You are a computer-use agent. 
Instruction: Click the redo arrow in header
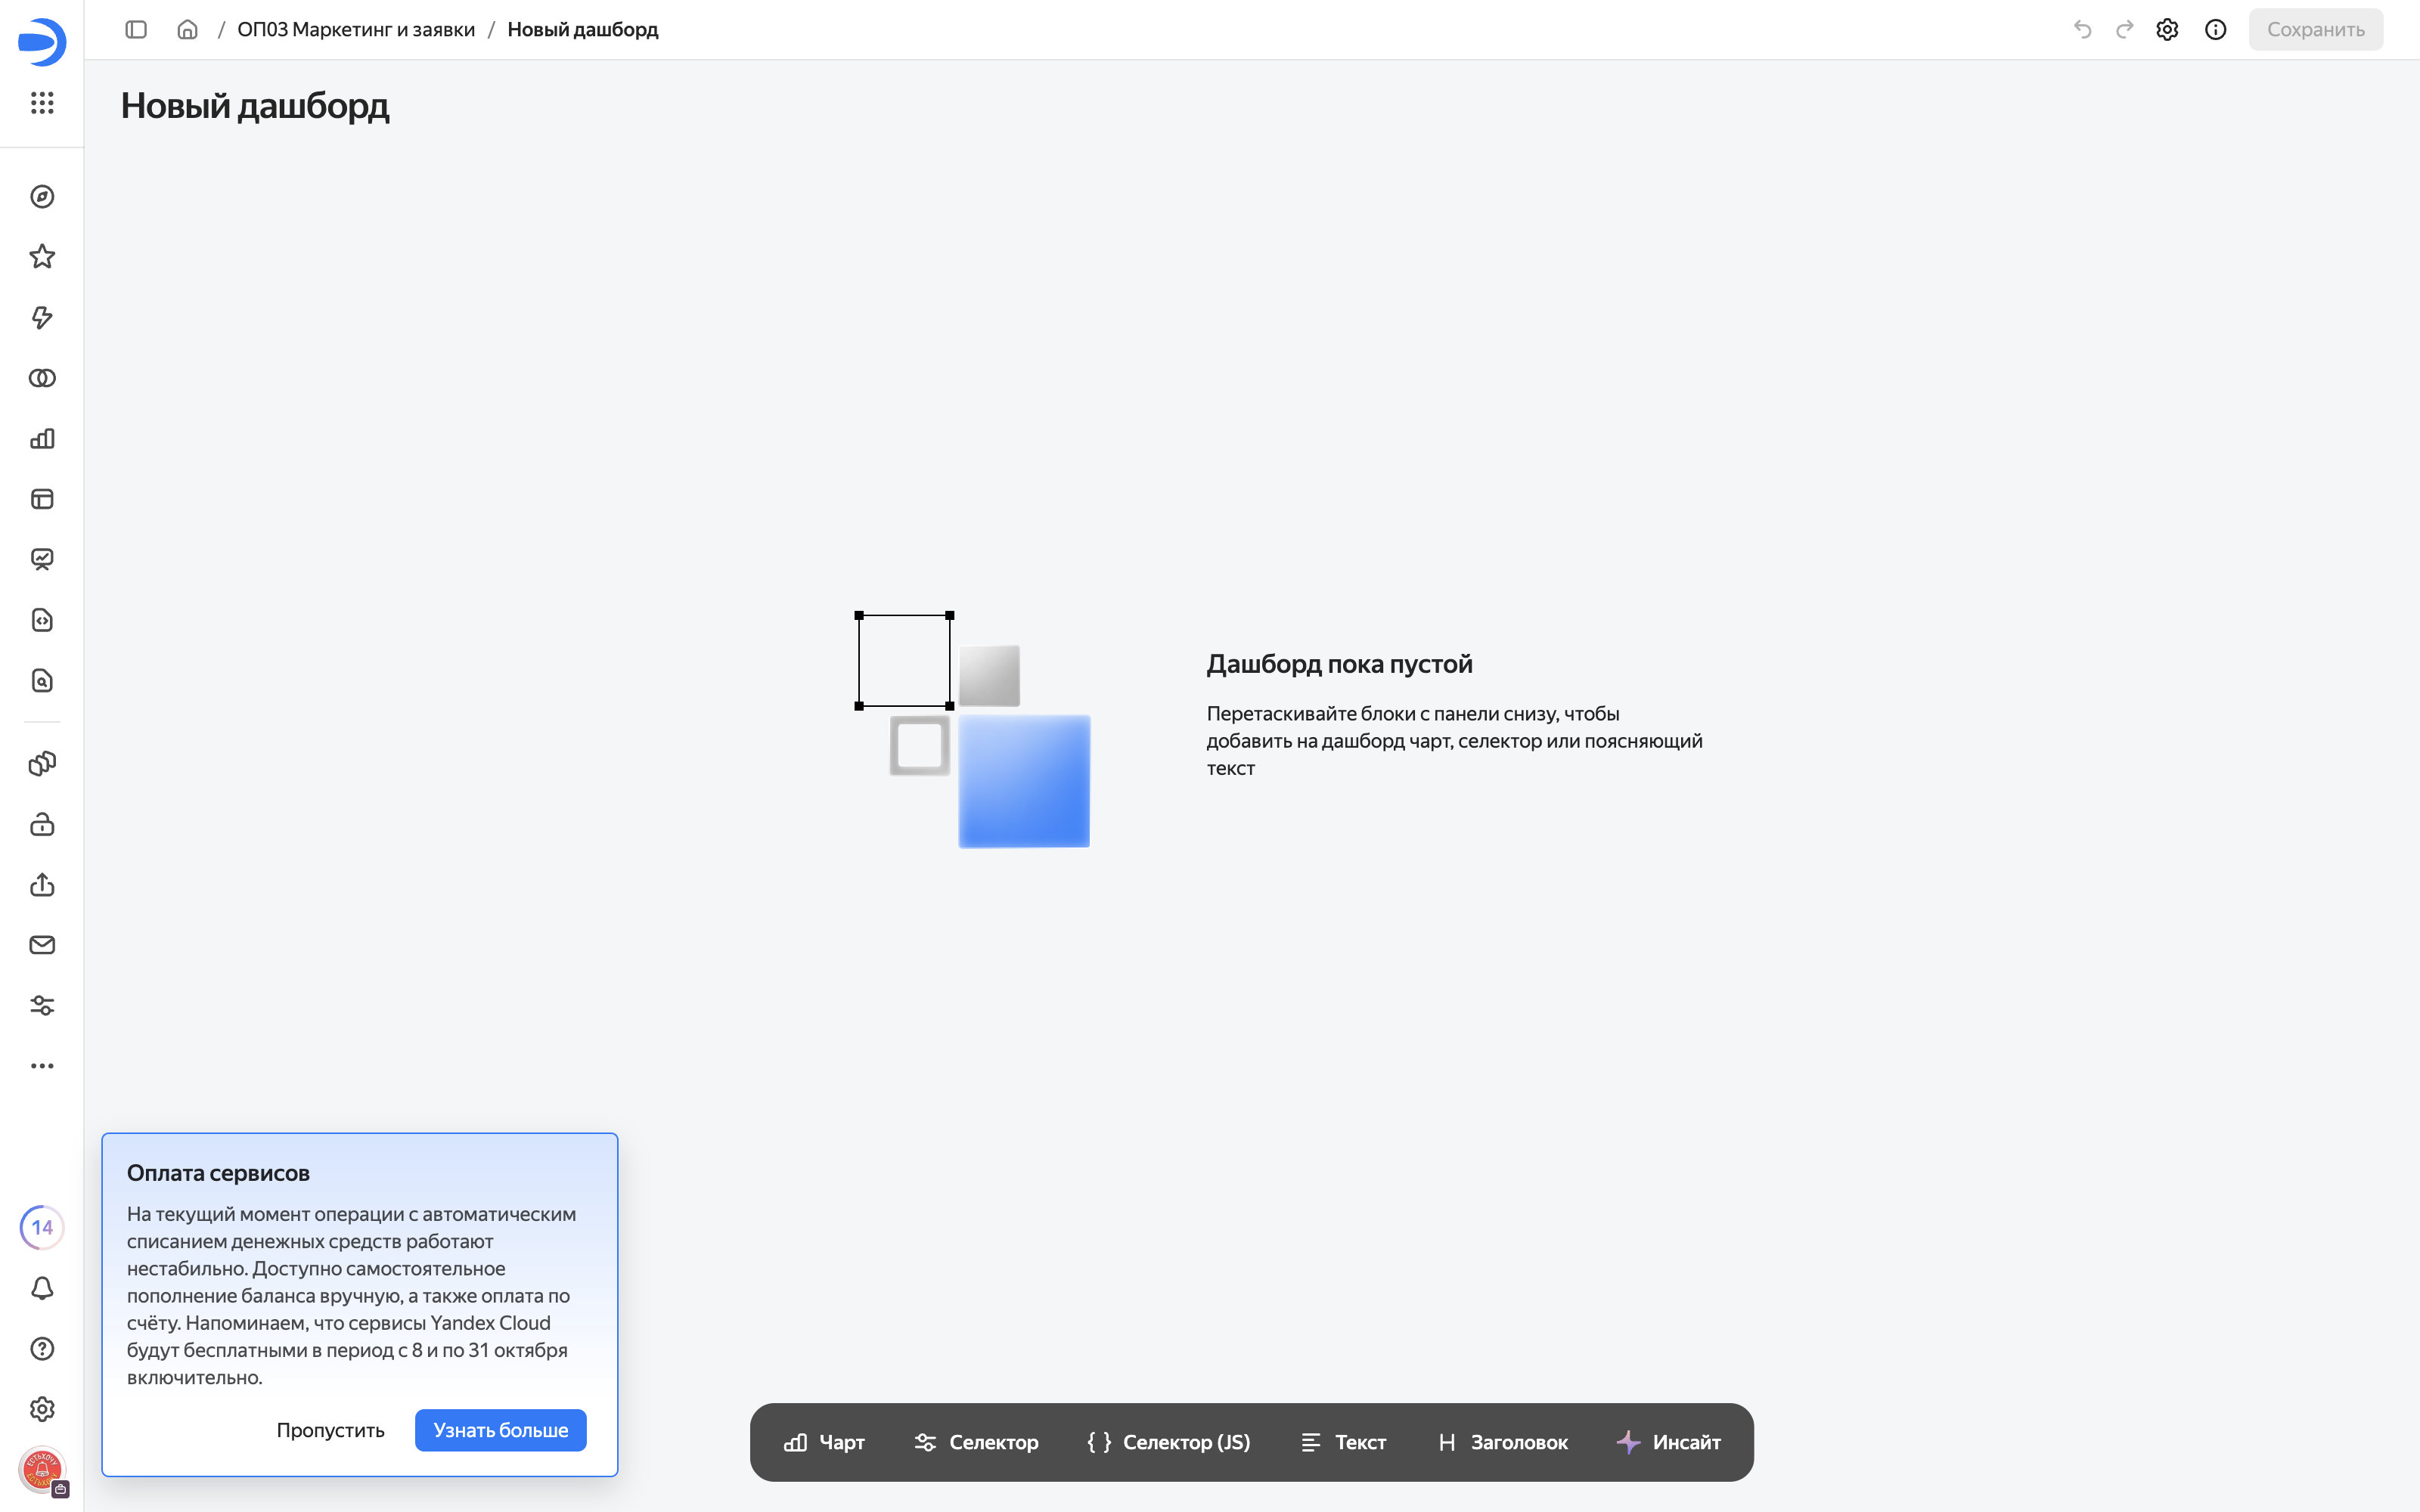pyautogui.click(x=2125, y=30)
